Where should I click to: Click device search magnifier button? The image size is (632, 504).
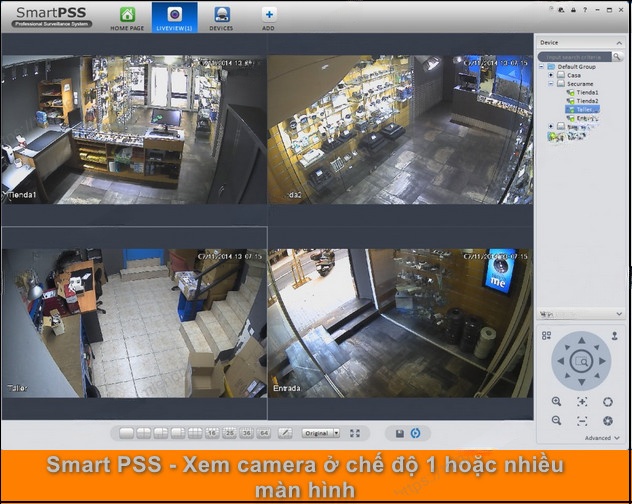pos(617,57)
